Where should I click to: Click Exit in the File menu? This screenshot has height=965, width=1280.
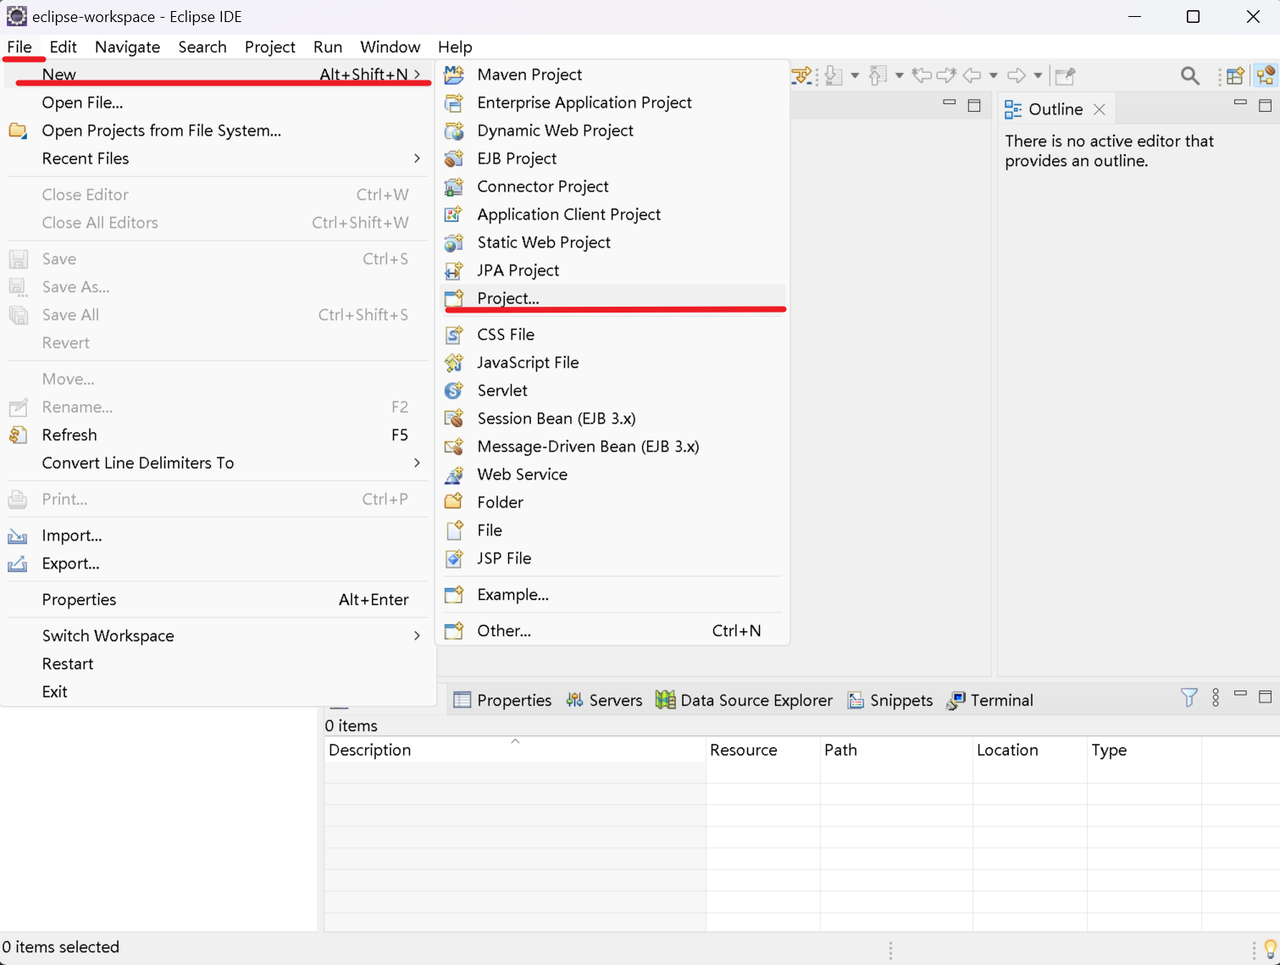tap(218, 692)
